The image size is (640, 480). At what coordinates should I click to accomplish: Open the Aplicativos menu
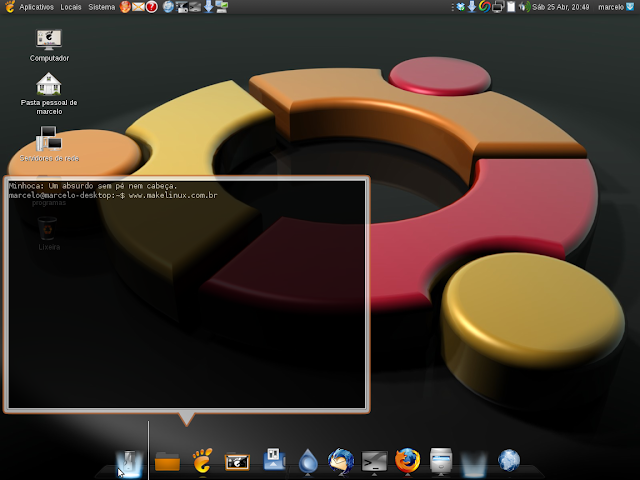click(36, 7)
